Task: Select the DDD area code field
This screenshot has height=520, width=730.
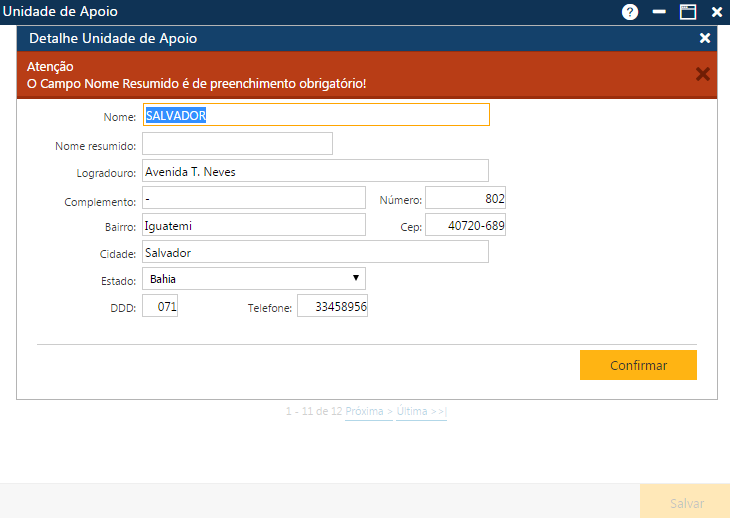Action: click(x=160, y=307)
